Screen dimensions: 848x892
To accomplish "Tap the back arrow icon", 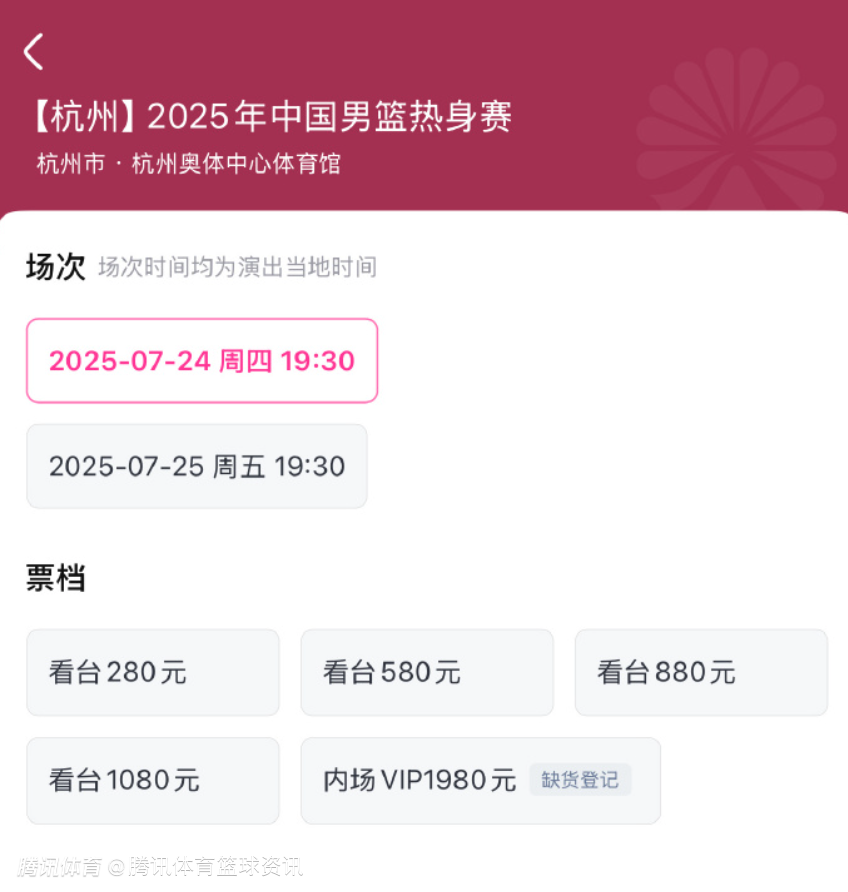I will [34, 52].
